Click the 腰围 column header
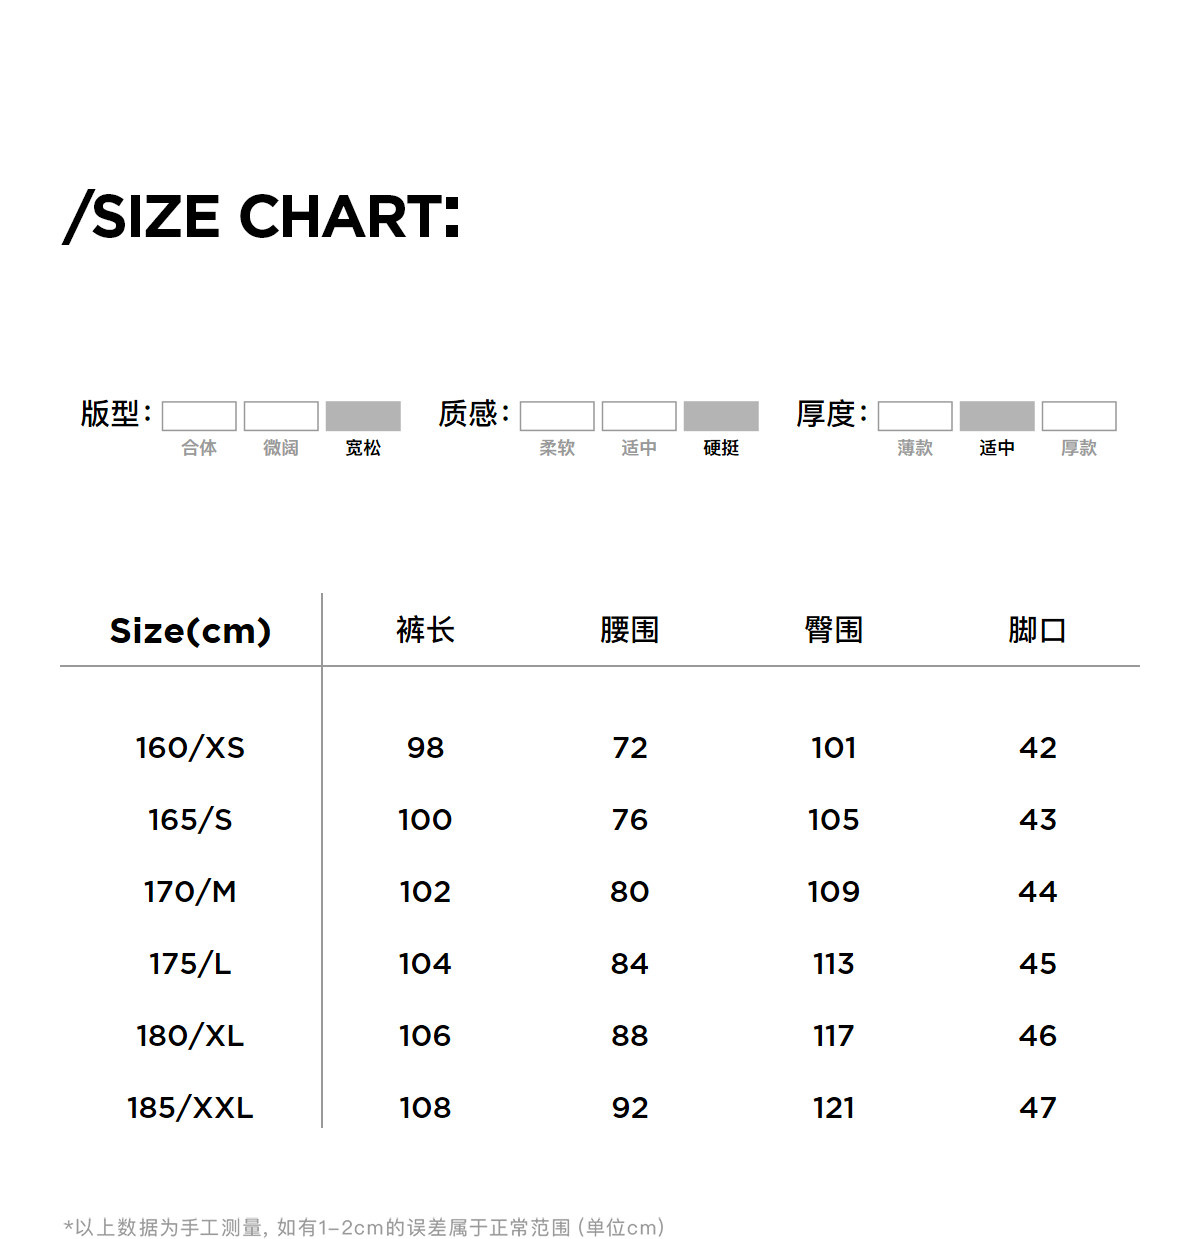Image resolution: width=1200 pixels, height=1239 pixels. 629,630
